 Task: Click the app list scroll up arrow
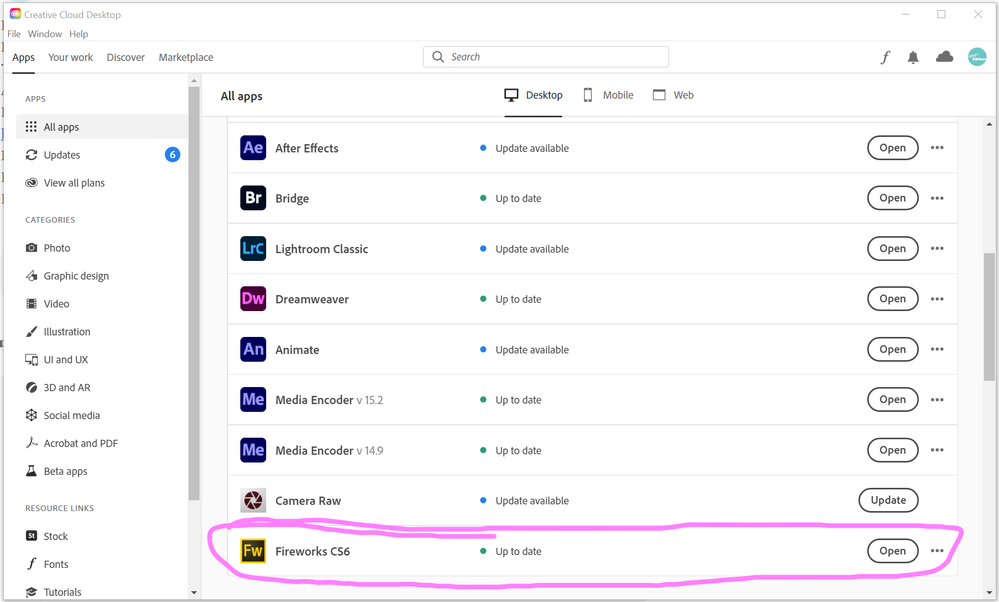coord(989,125)
